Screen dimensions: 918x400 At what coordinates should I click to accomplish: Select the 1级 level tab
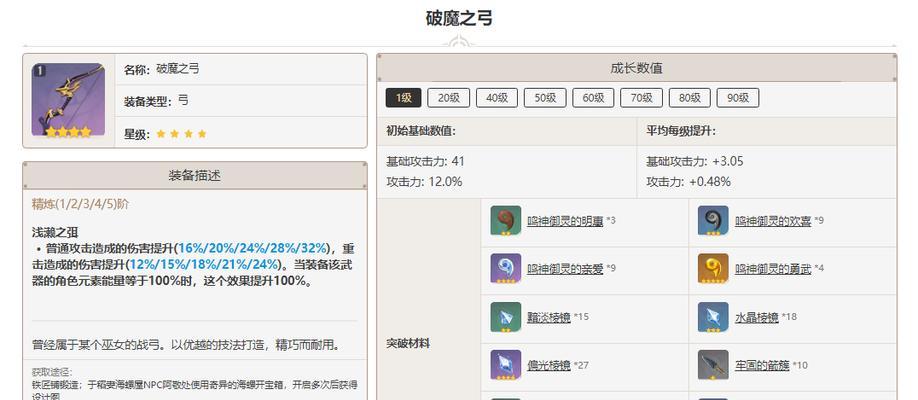[x=403, y=98]
